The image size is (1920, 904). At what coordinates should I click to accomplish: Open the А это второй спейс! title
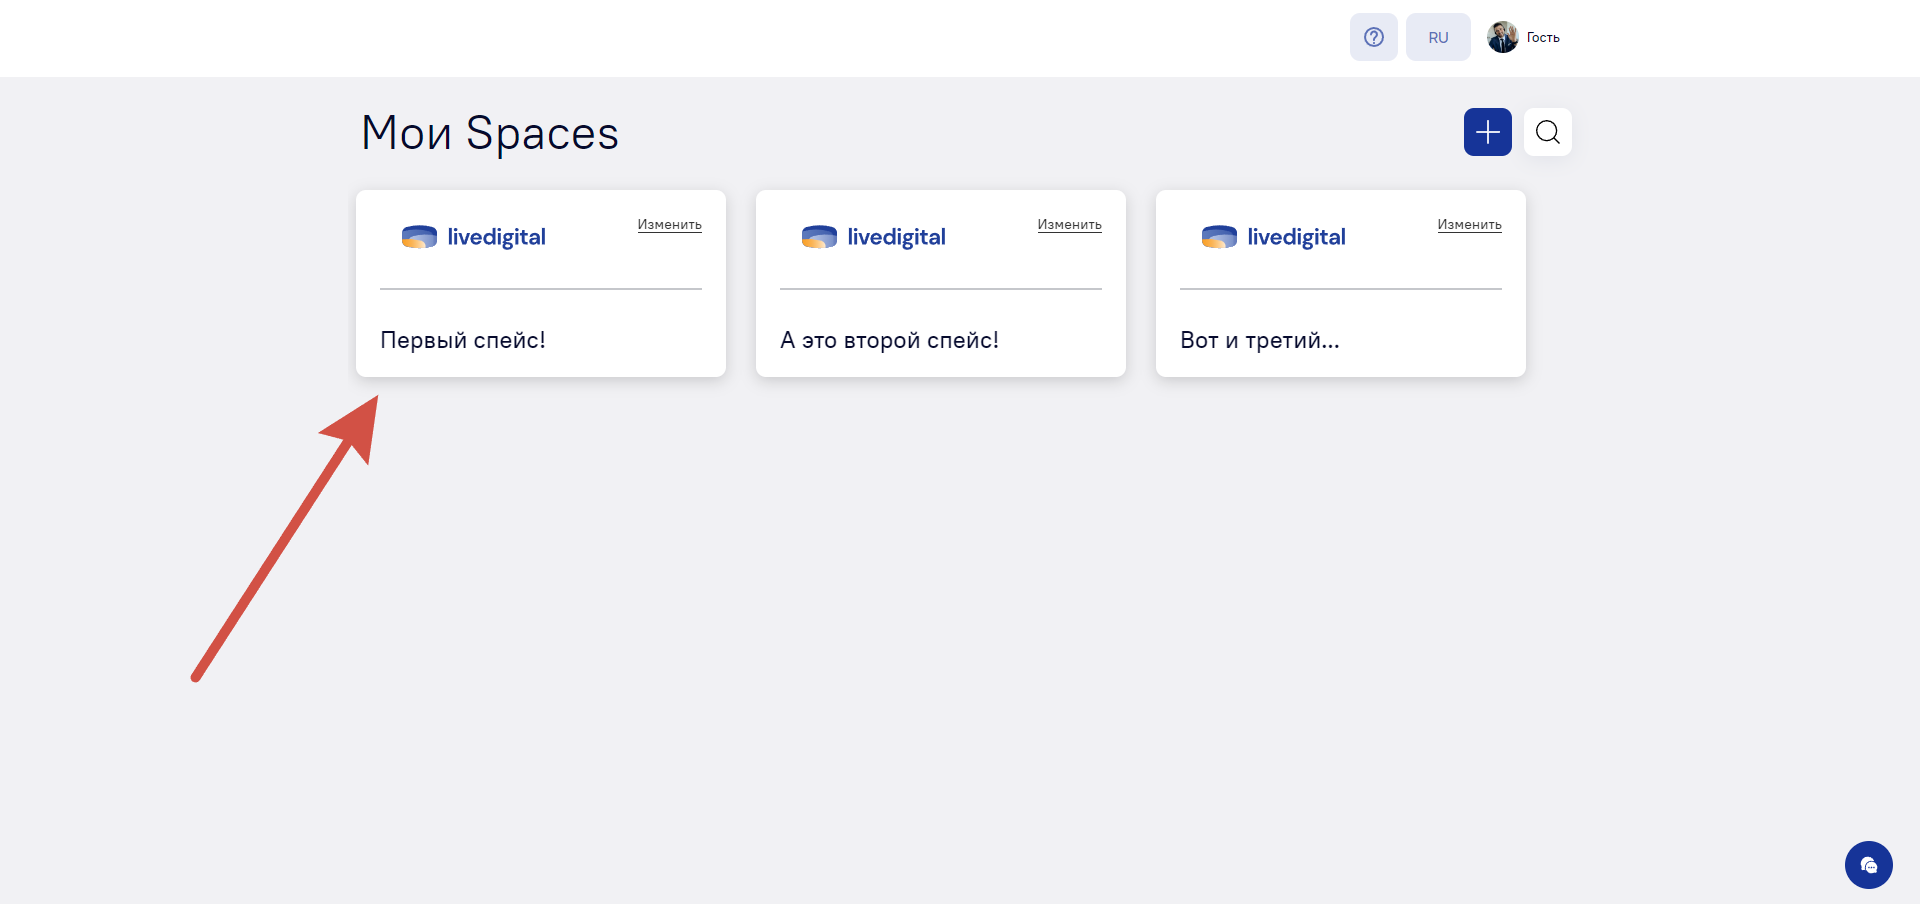click(x=889, y=340)
